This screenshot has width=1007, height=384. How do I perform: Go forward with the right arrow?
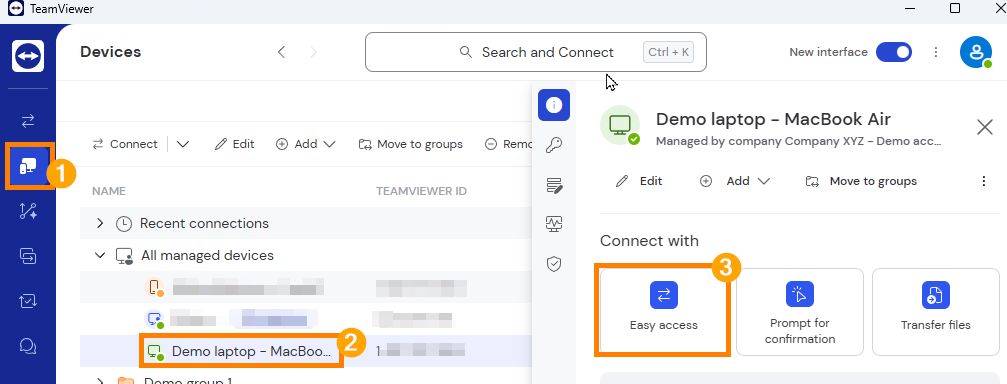pyautogui.click(x=313, y=52)
